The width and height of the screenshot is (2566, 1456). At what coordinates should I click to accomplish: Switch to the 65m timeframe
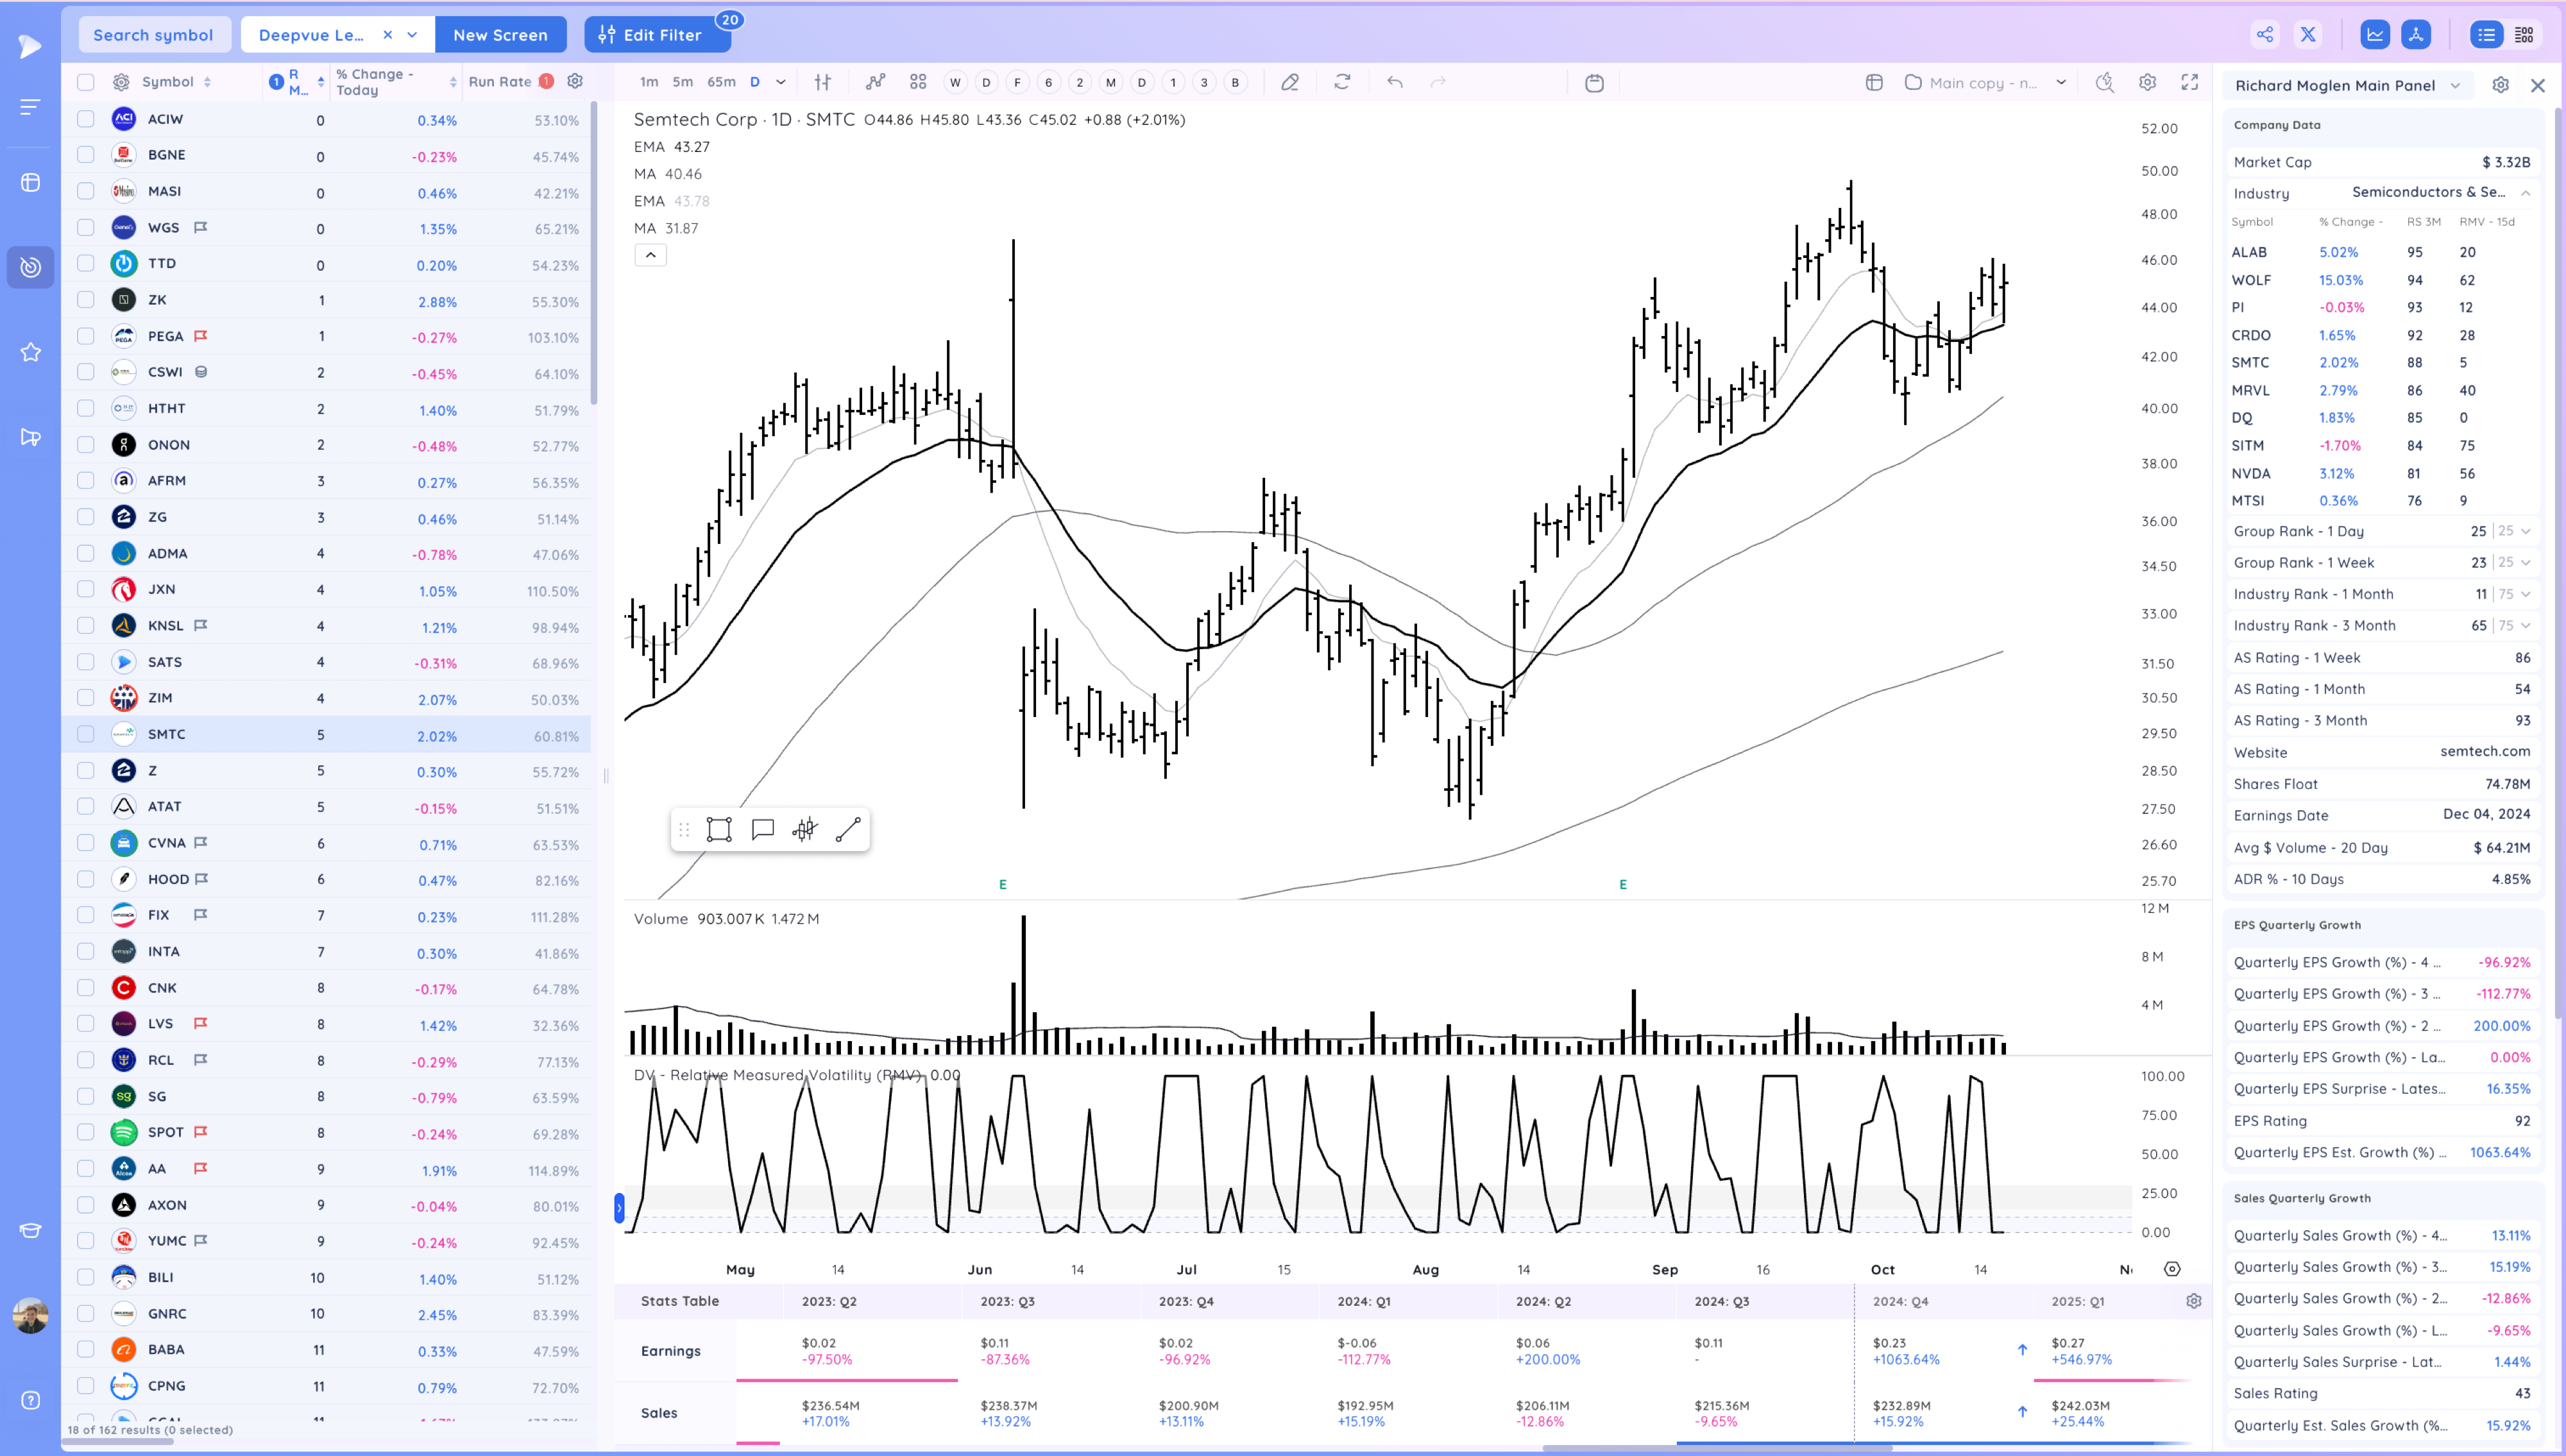pos(721,82)
